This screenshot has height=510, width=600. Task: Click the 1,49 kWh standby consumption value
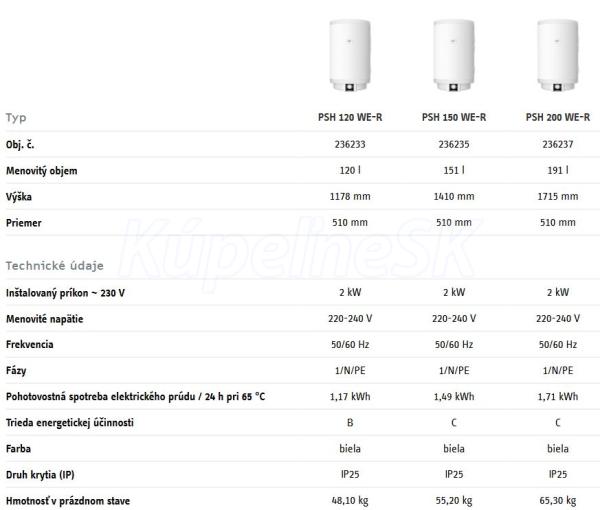(x=454, y=397)
